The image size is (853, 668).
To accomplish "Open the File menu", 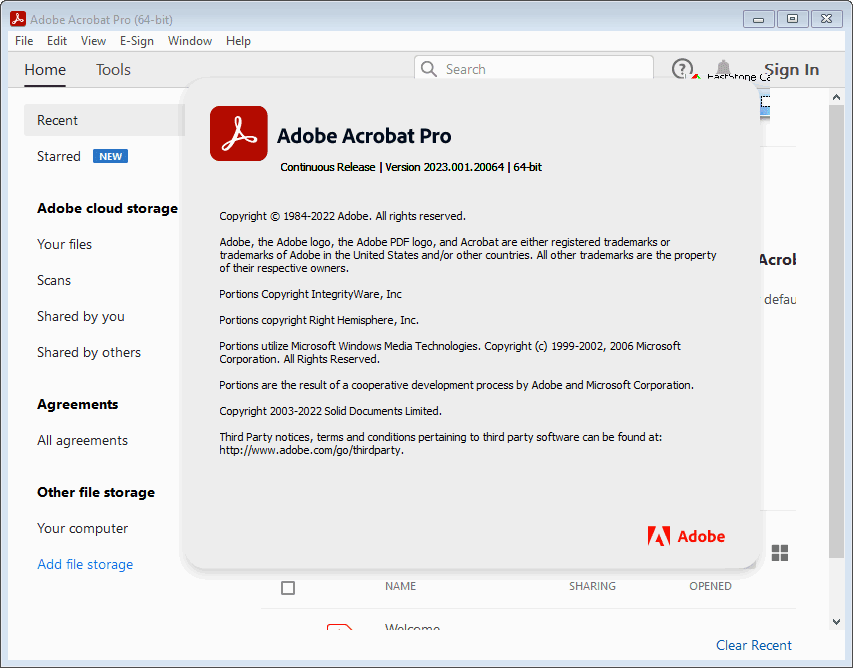I will click(x=24, y=41).
